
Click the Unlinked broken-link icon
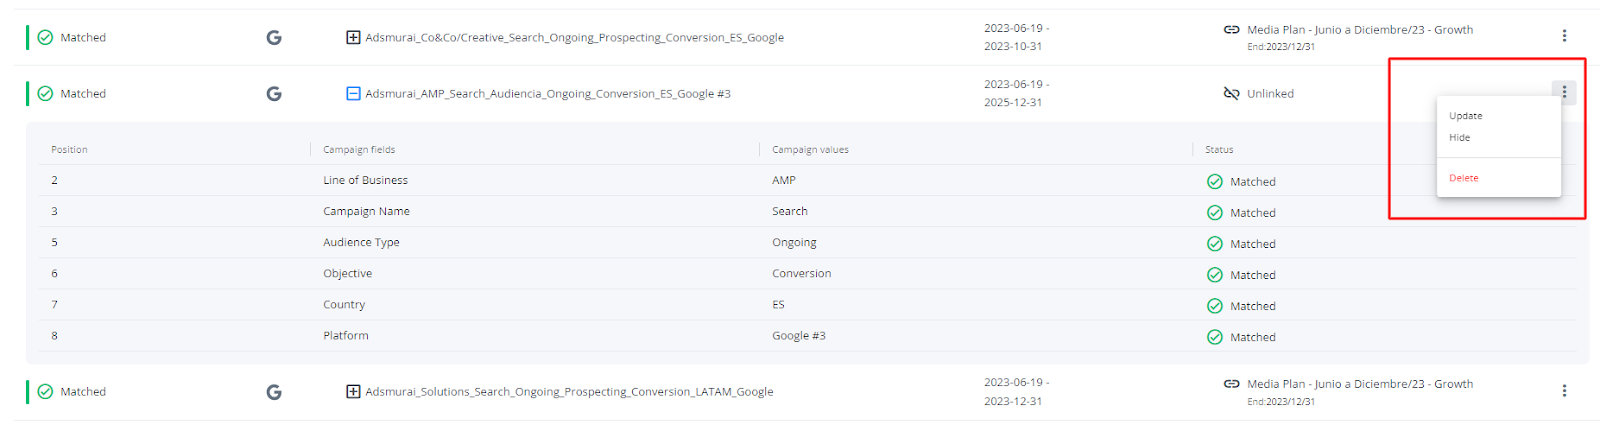point(1232,94)
